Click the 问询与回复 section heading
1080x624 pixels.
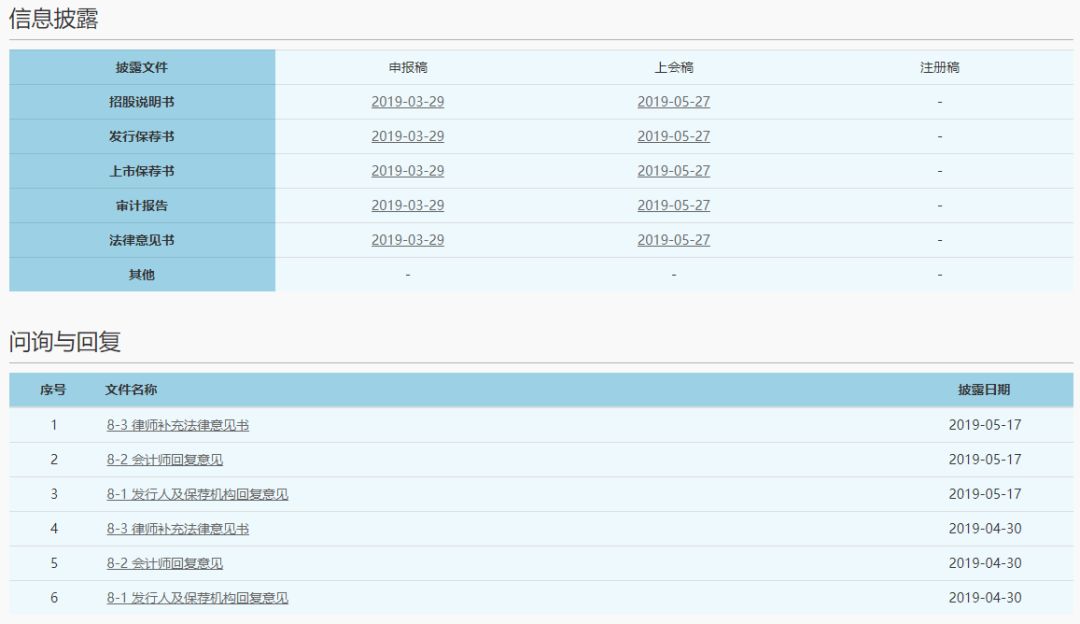click(x=65, y=342)
